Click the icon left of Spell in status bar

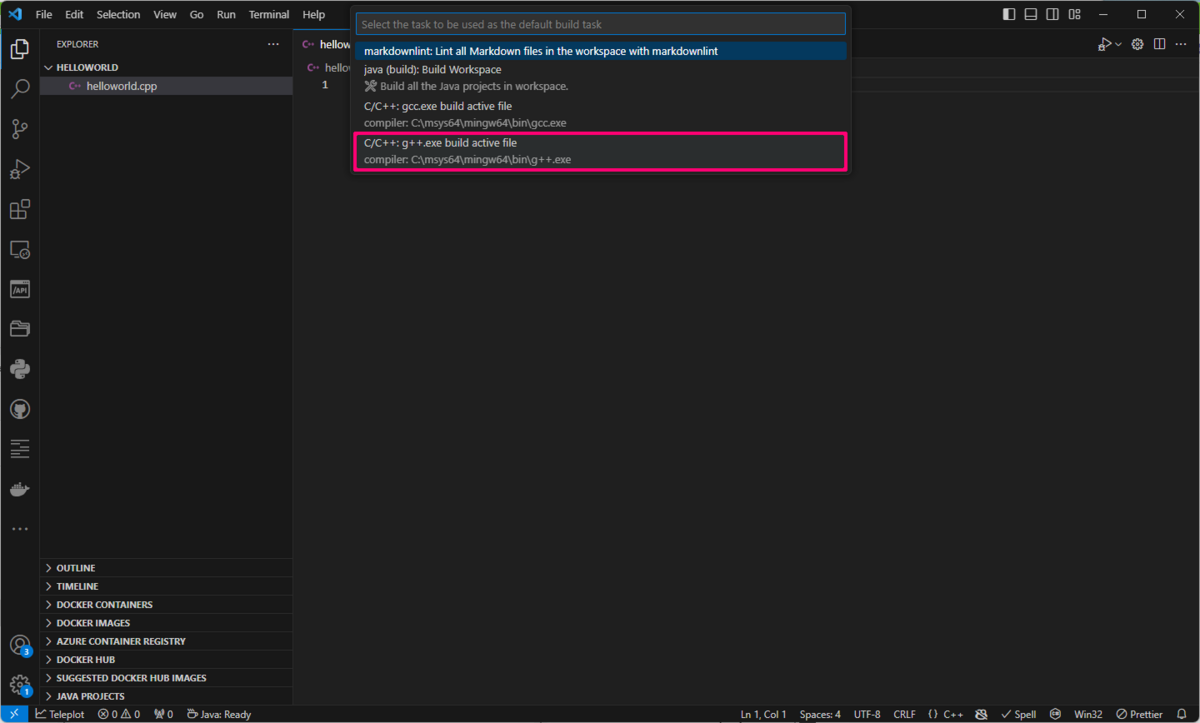click(981, 714)
